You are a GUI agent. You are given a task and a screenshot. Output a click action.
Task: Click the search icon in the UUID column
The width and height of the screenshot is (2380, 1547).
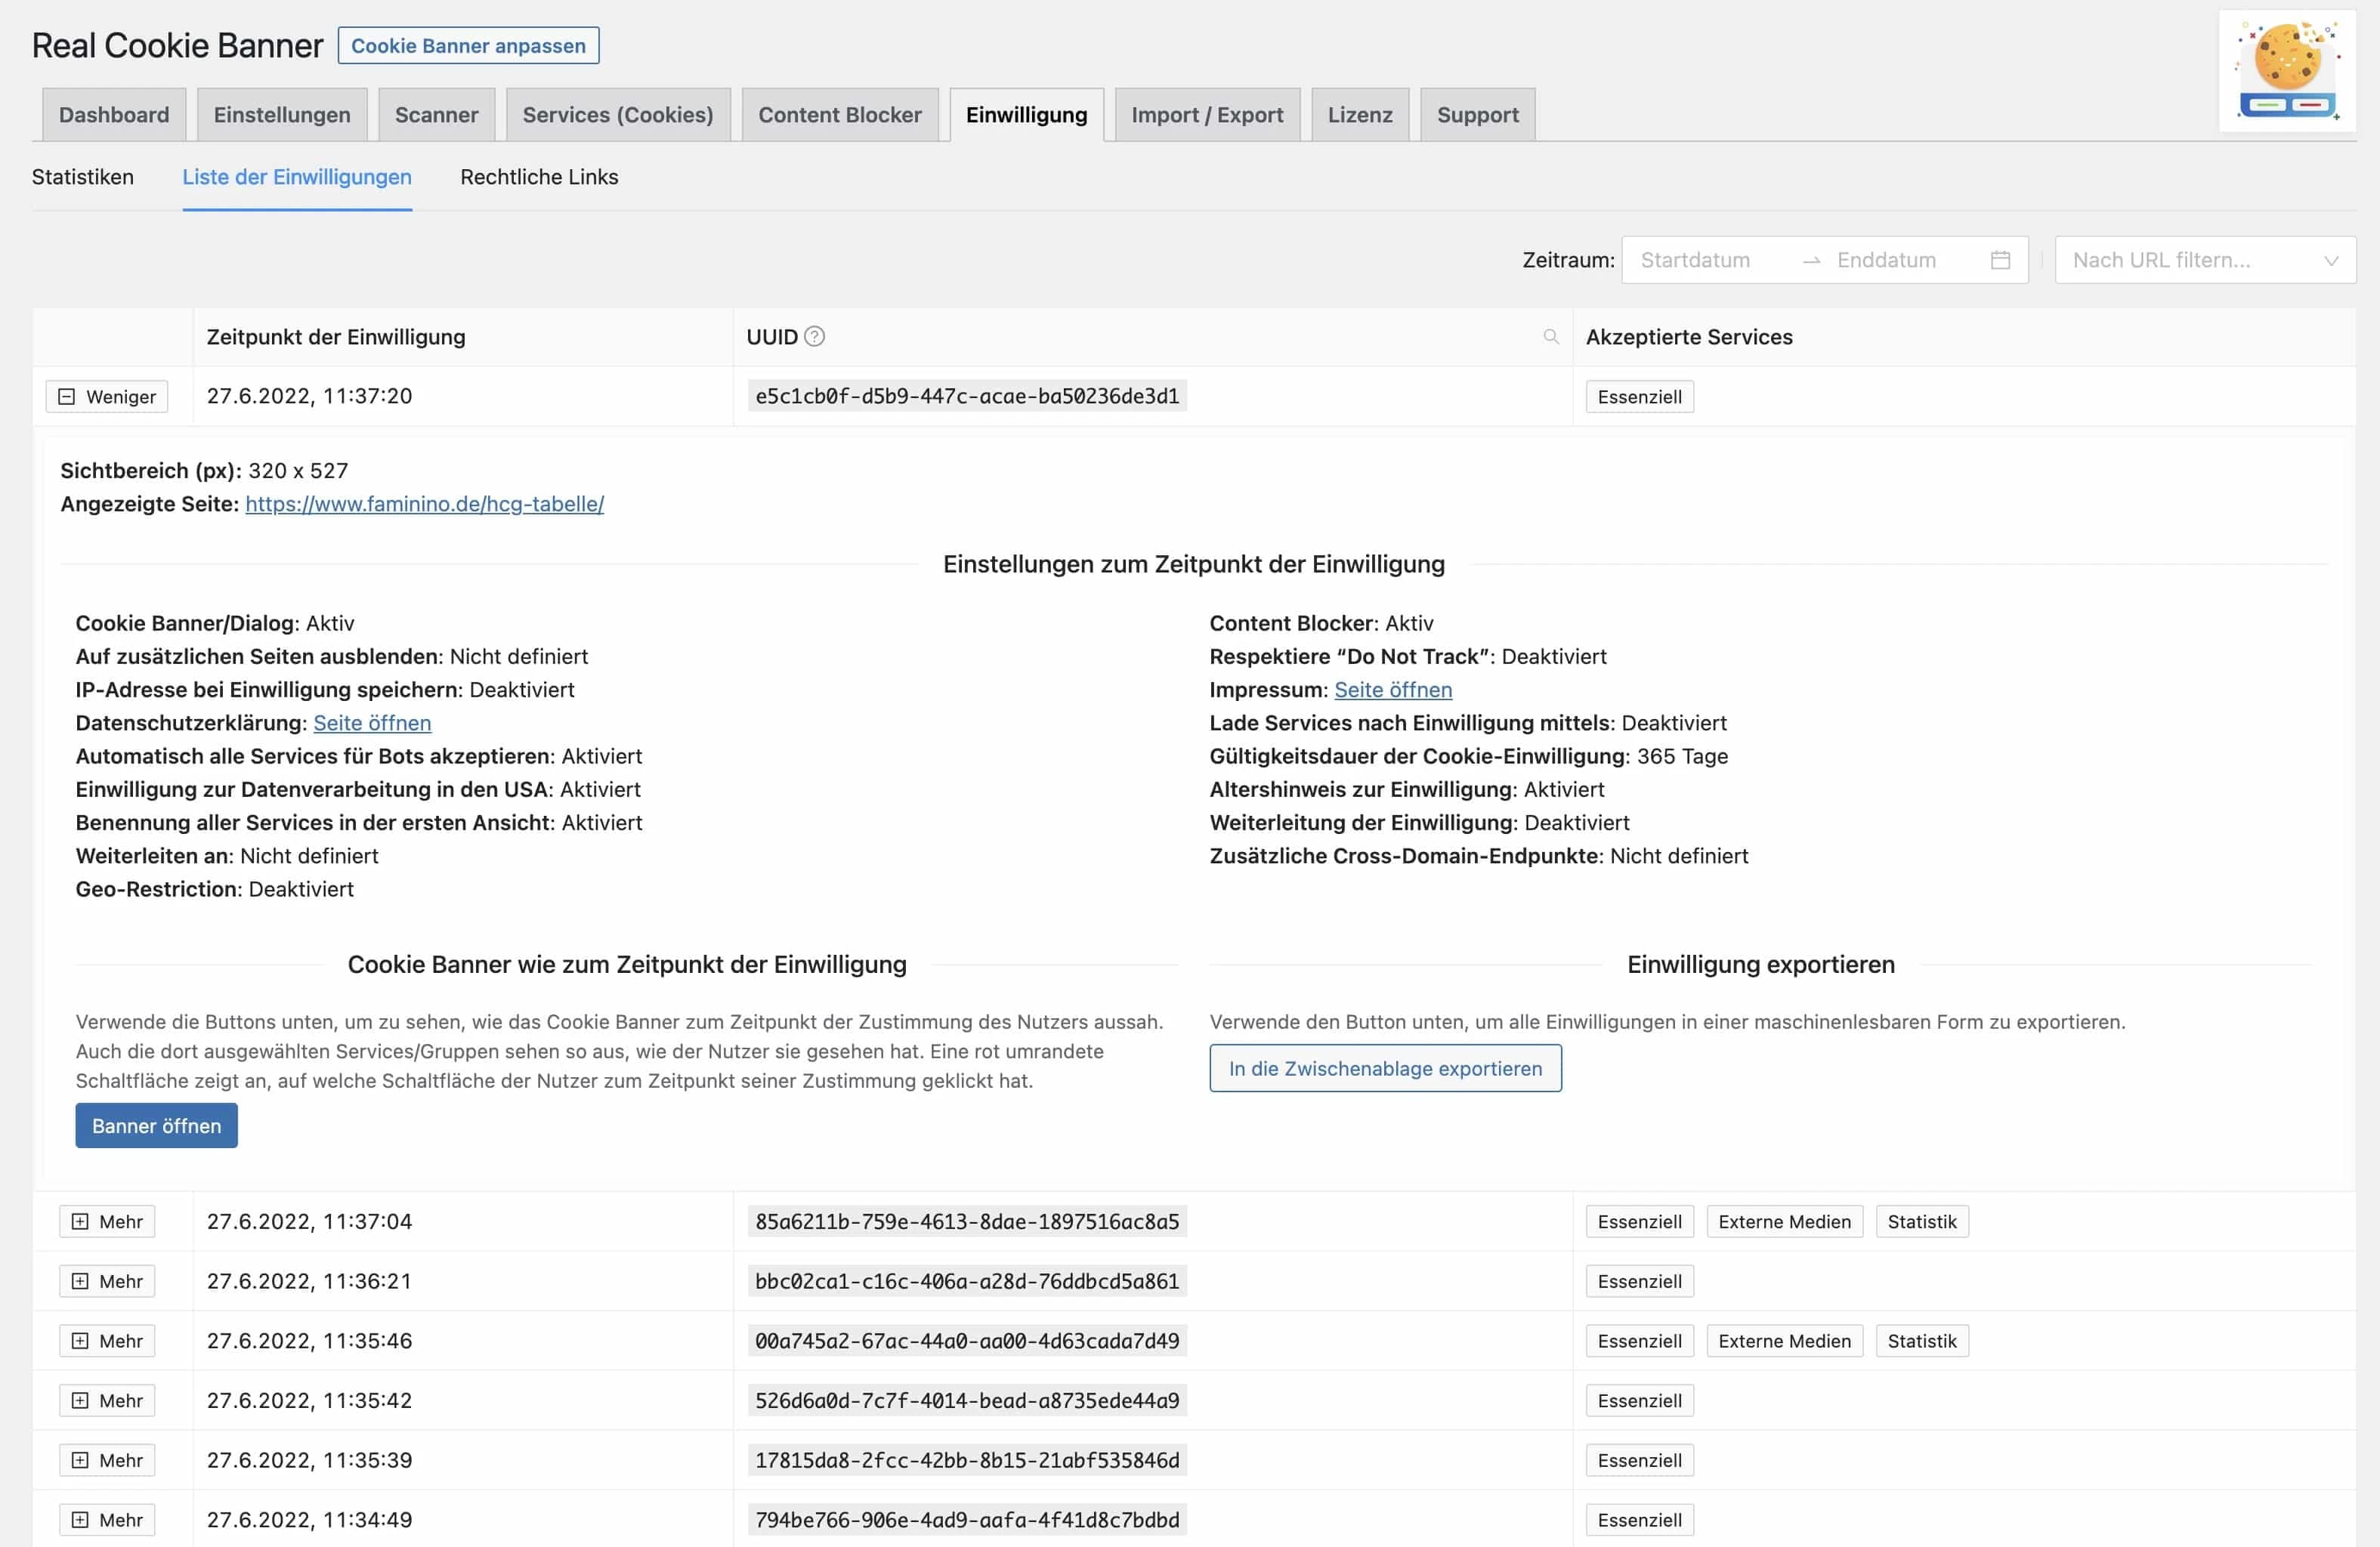tap(1551, 337)
